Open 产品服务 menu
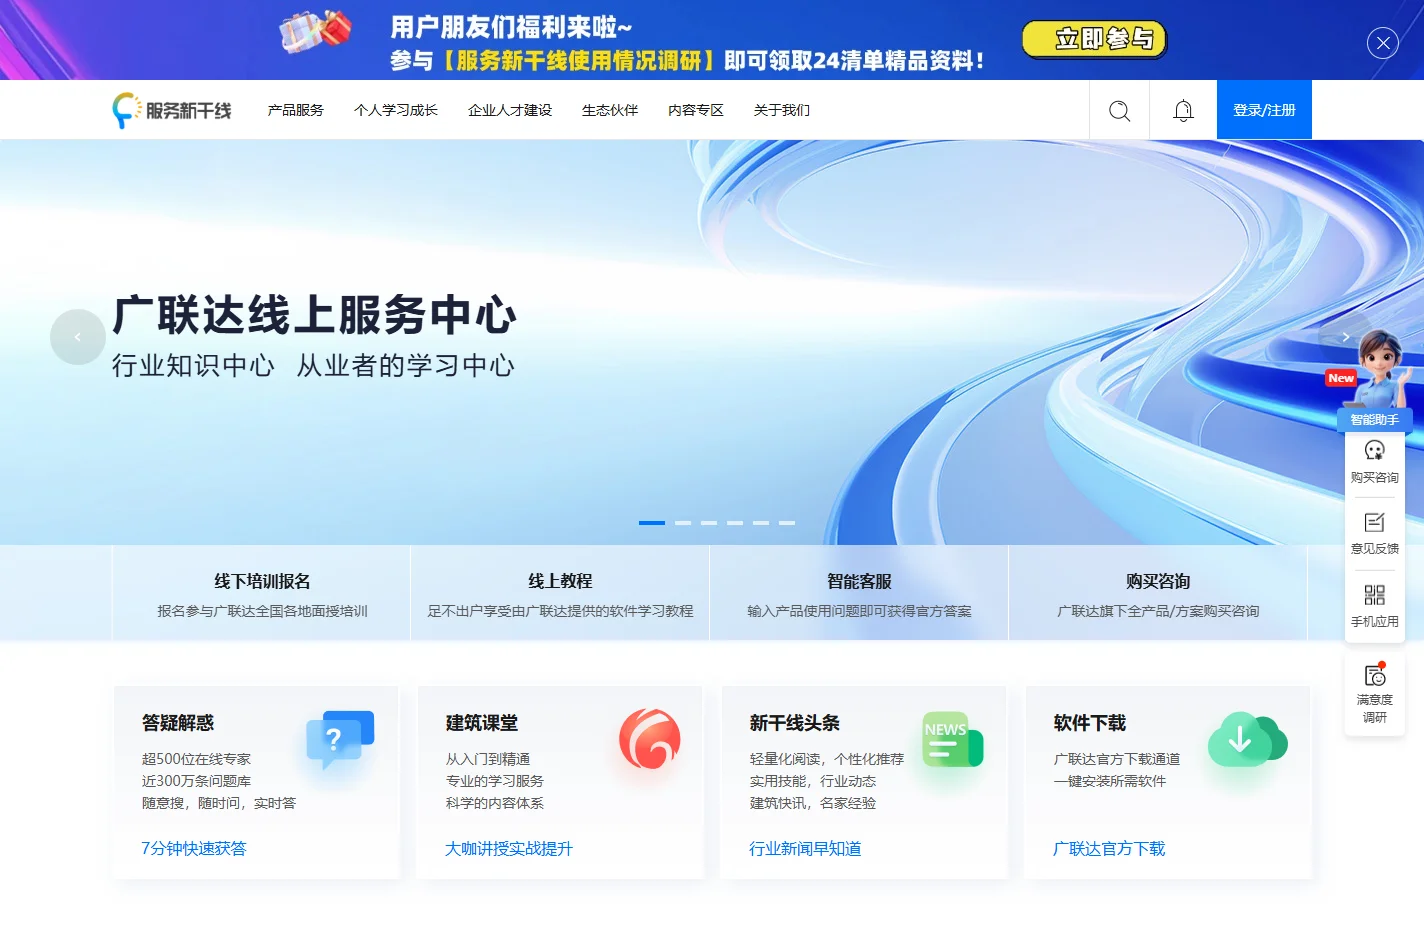Viewport: 1424px width, 933px height. (296, 110)
